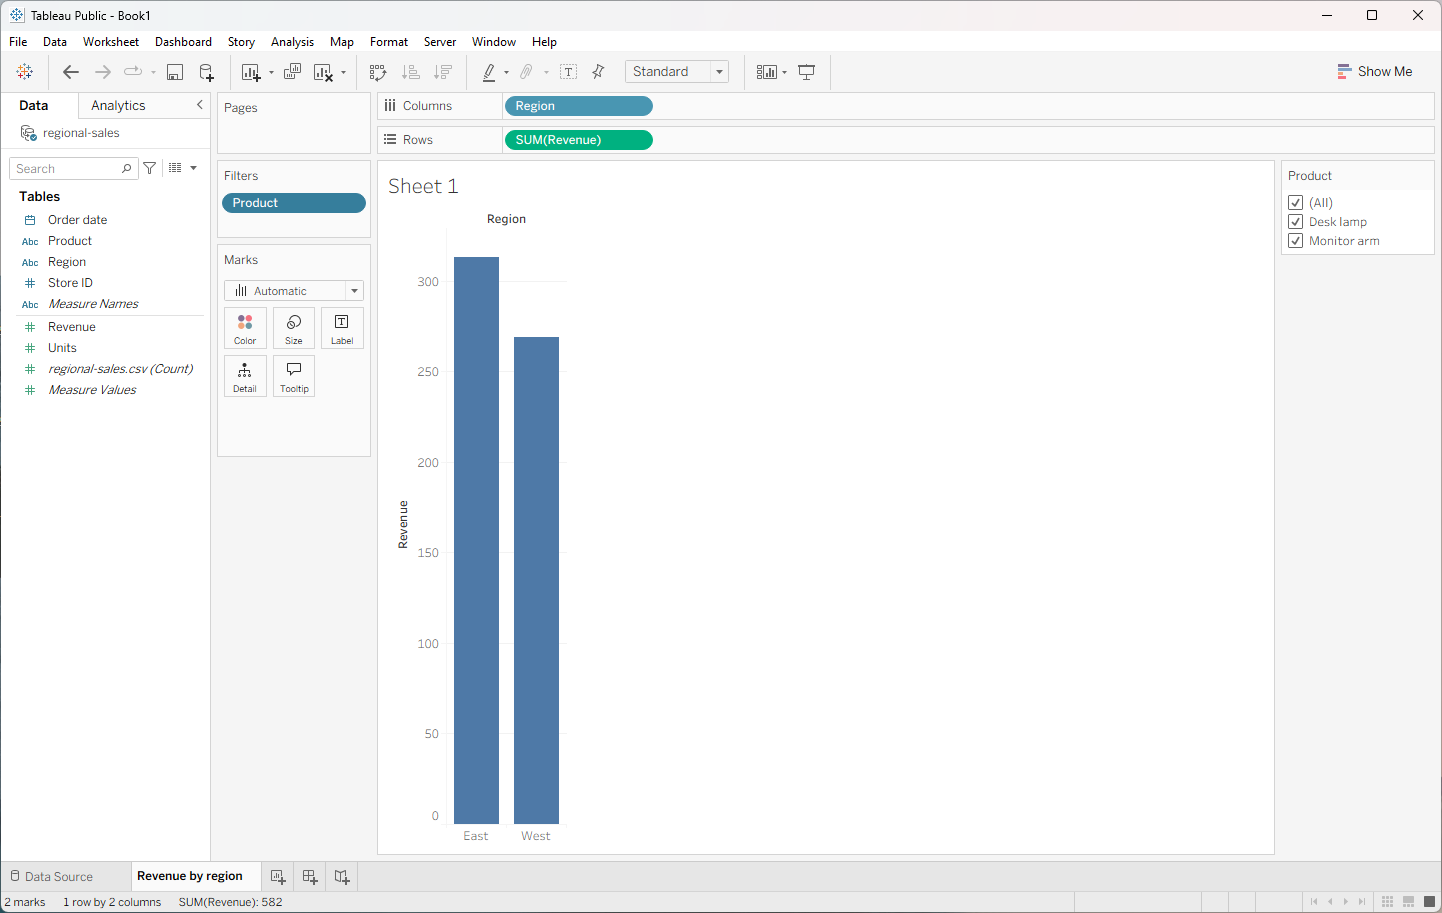The height and width of the screenshot is (913, 1442).
Task: Click the Group Members paperclip icon
Action: [x=526, y=72]
